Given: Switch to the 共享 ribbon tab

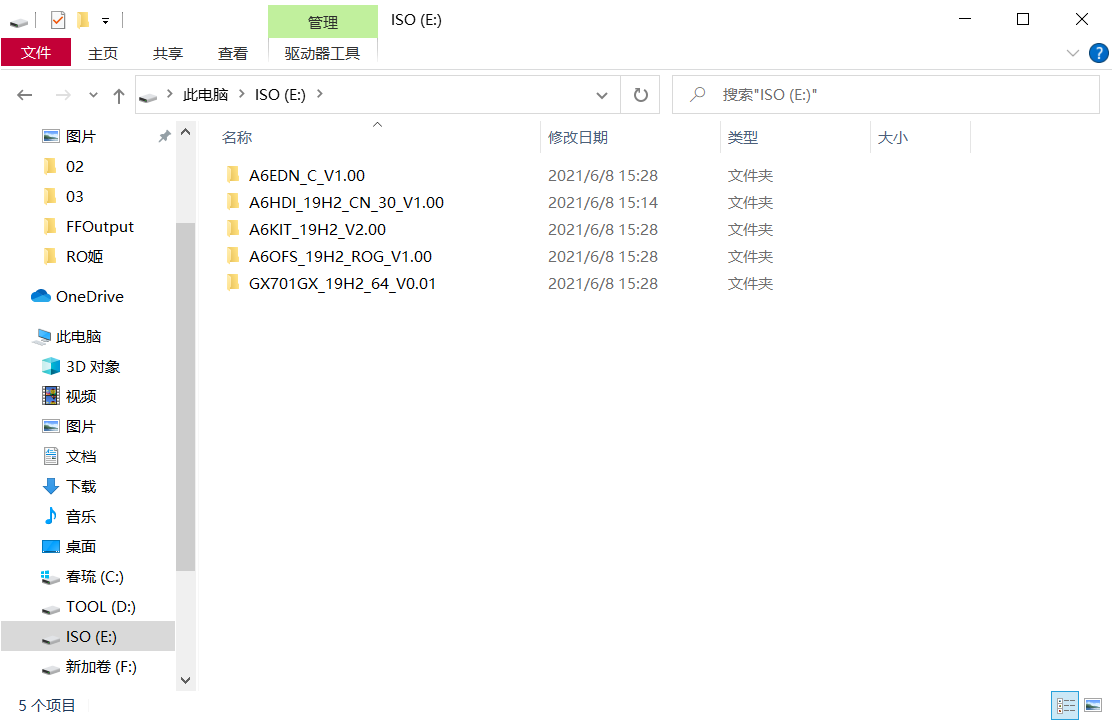Looking at the screenshot, I should (168, 53).
